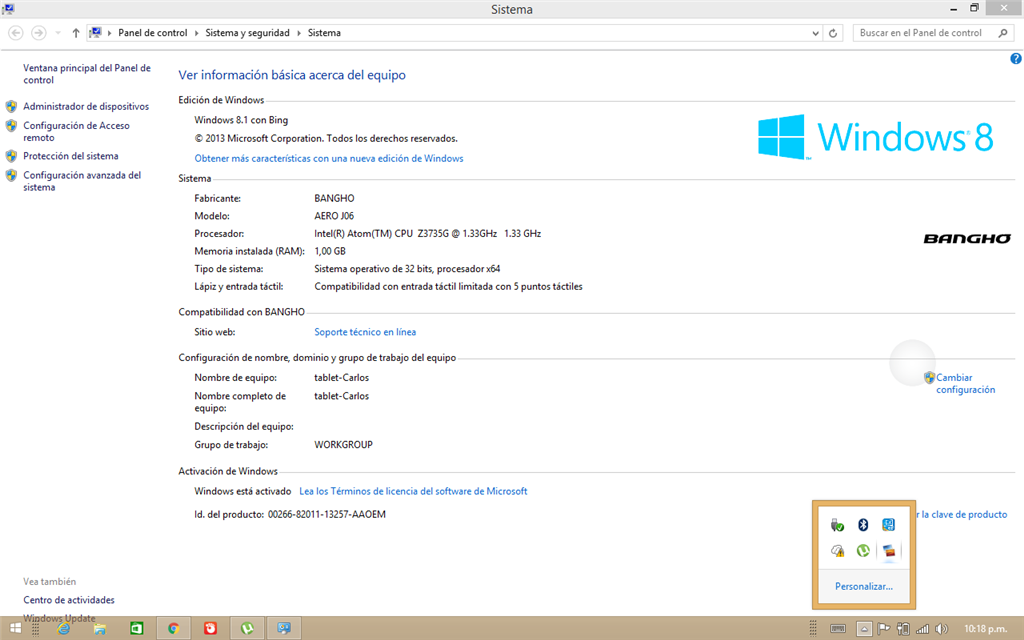Viewport: 1024px width, 640px height.
Task: Click 'Safely Remove Hardware' USB tray icon
Action: pos(837,524)
